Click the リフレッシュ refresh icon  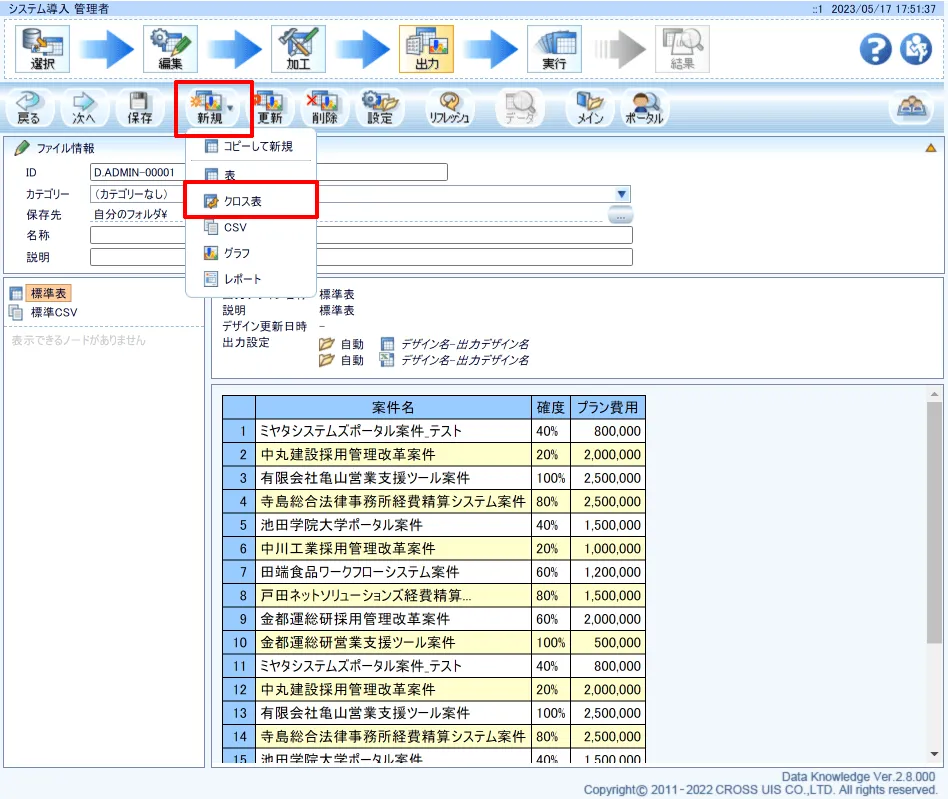(x=449, y=107)
